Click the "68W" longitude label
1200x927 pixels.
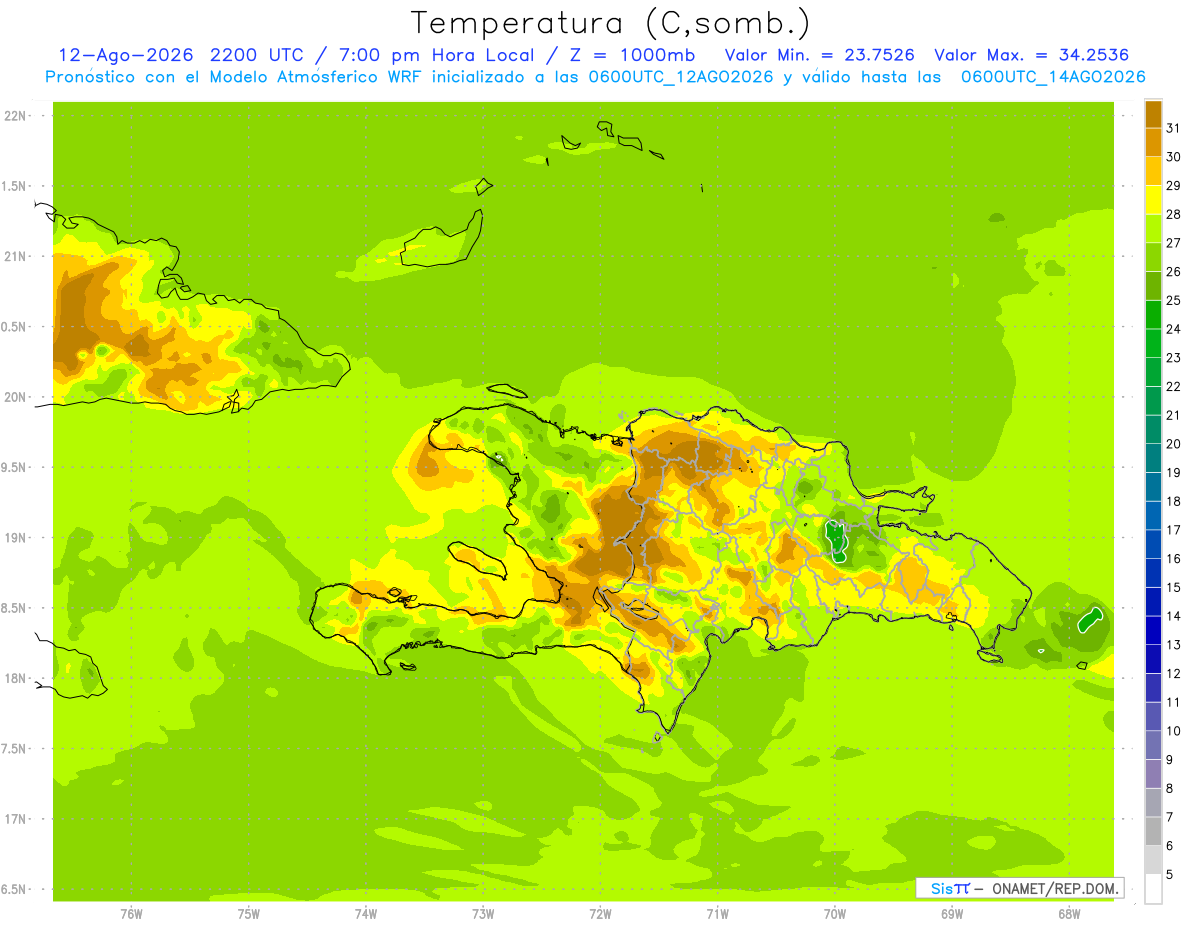click(1069, 914)
